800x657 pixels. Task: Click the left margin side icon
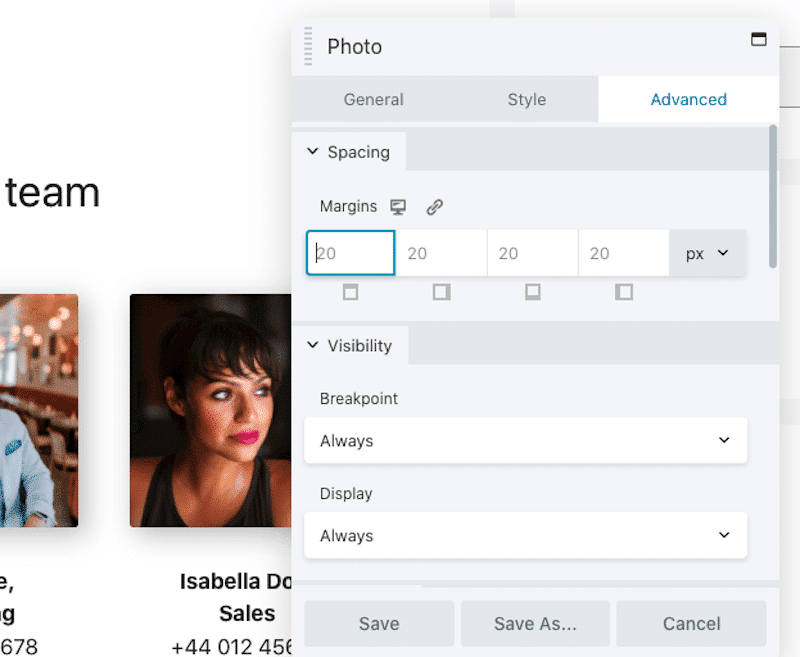click(x=624, y=292)
